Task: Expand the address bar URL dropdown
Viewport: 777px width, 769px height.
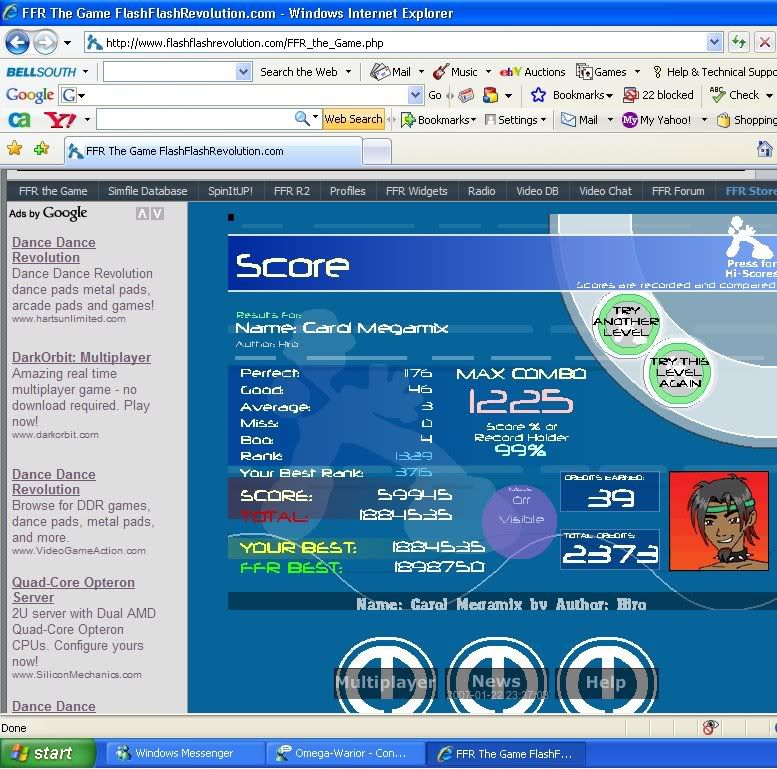Action: coord(714,43)
